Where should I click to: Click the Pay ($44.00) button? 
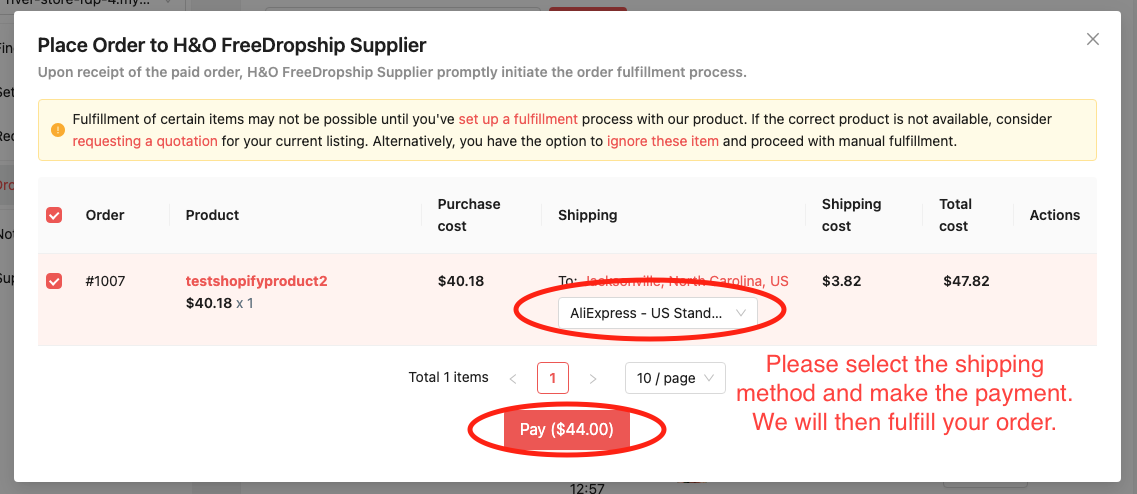[x=567, y=429]
